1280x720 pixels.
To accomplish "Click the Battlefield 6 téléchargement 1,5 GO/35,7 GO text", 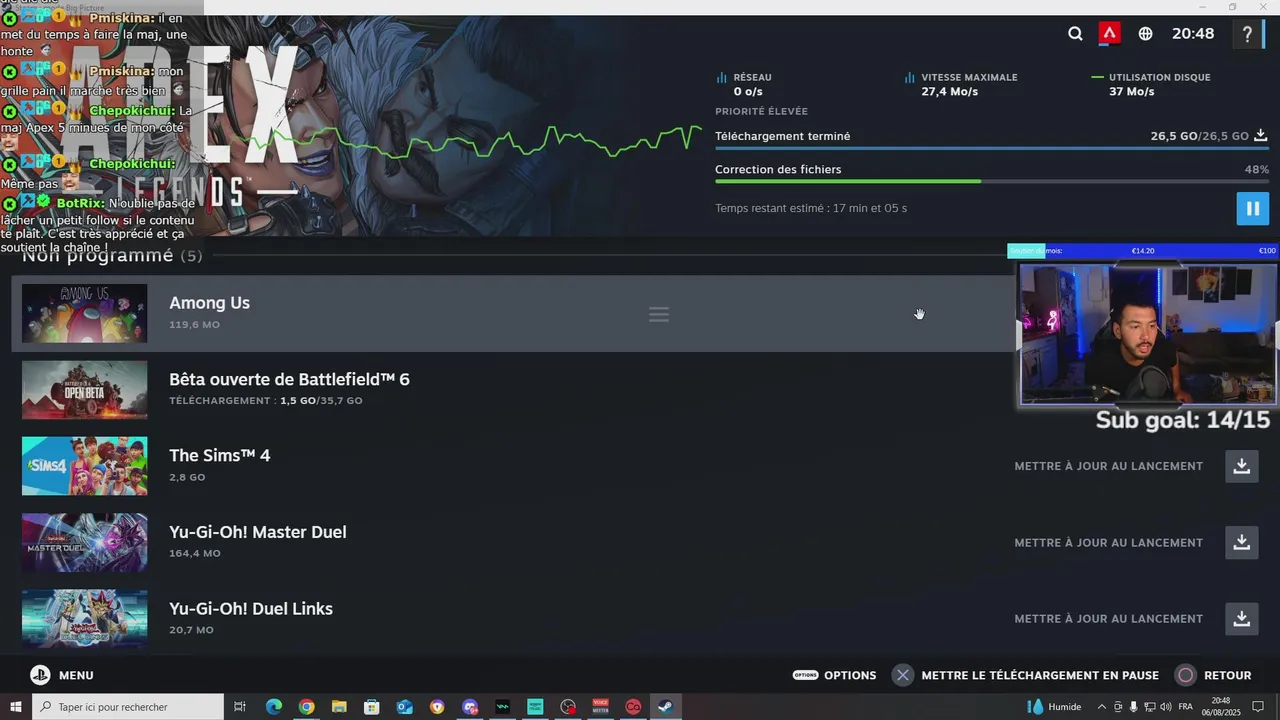I will click(x=265, y=400).
